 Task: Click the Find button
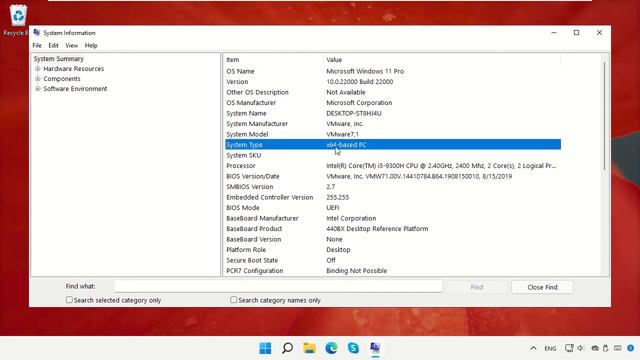[476, 287]
